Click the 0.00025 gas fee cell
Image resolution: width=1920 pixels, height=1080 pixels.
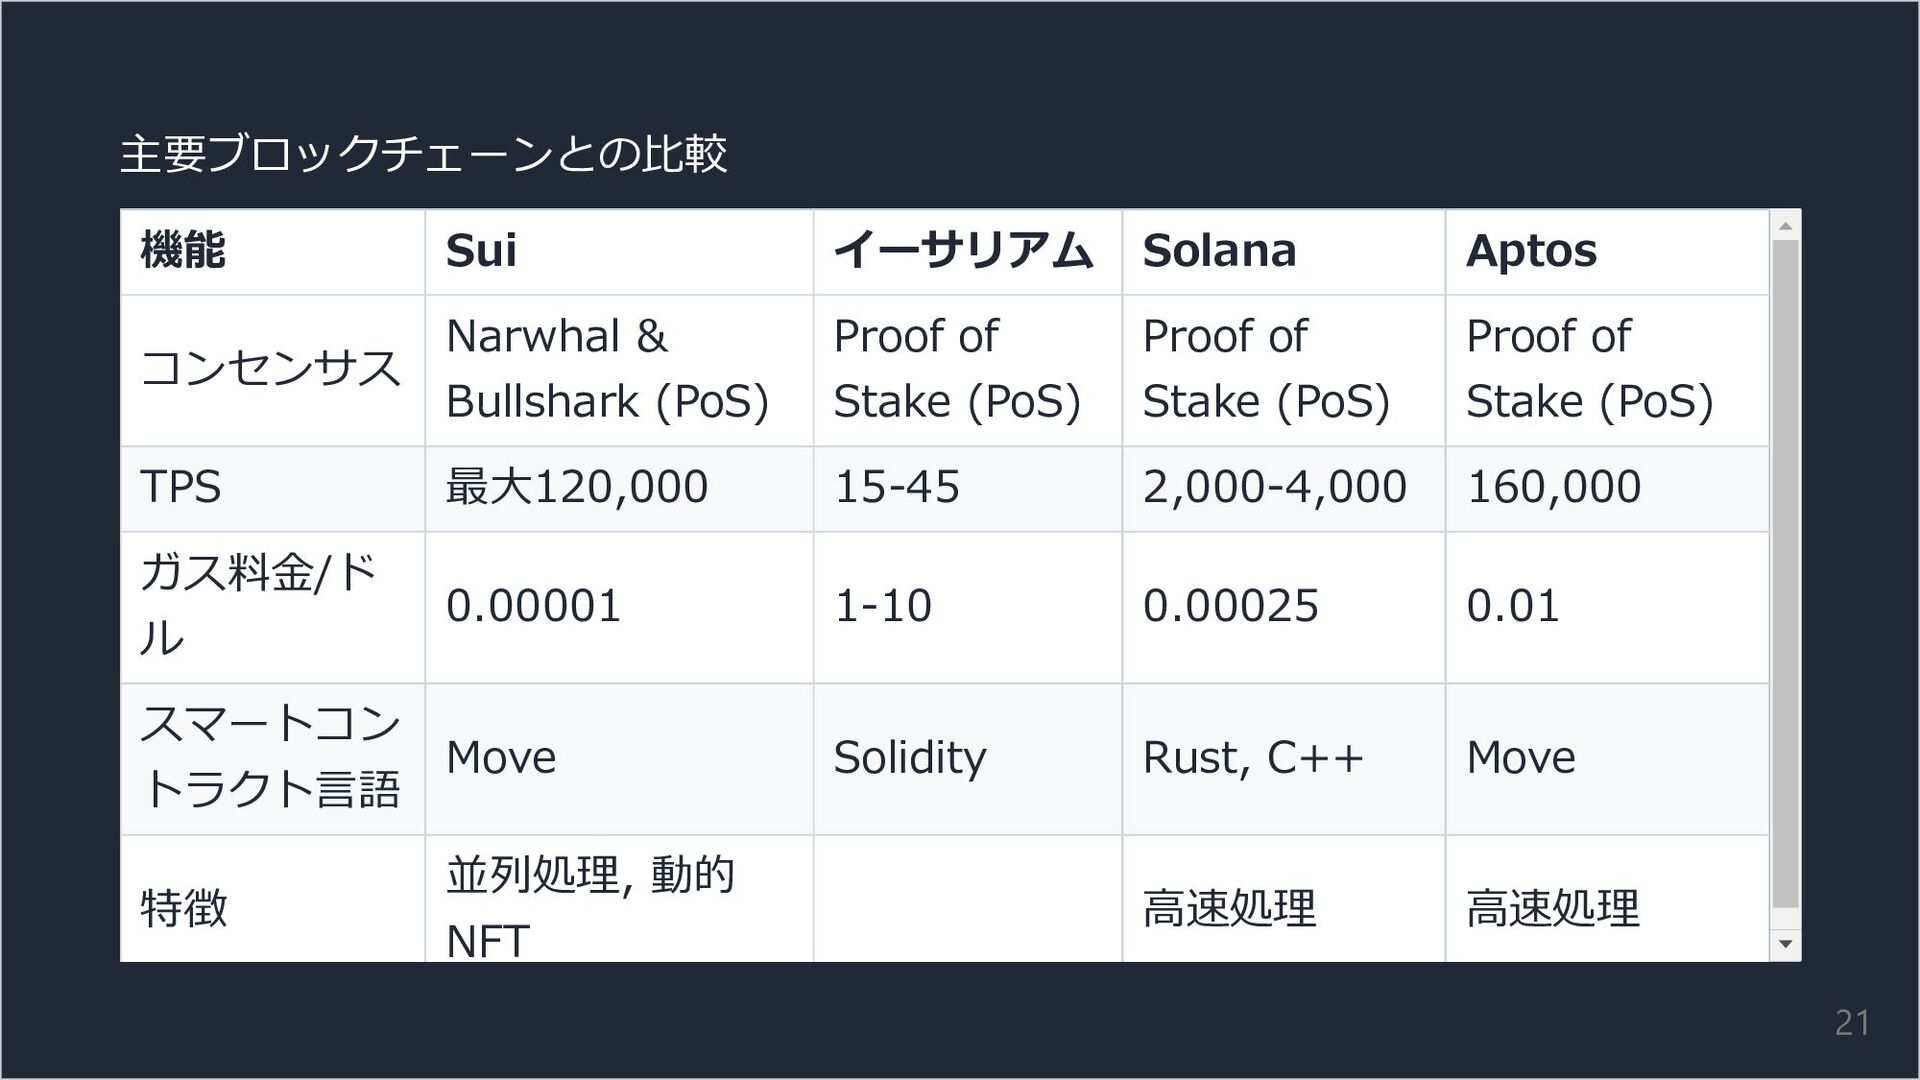click(1230, 606)
